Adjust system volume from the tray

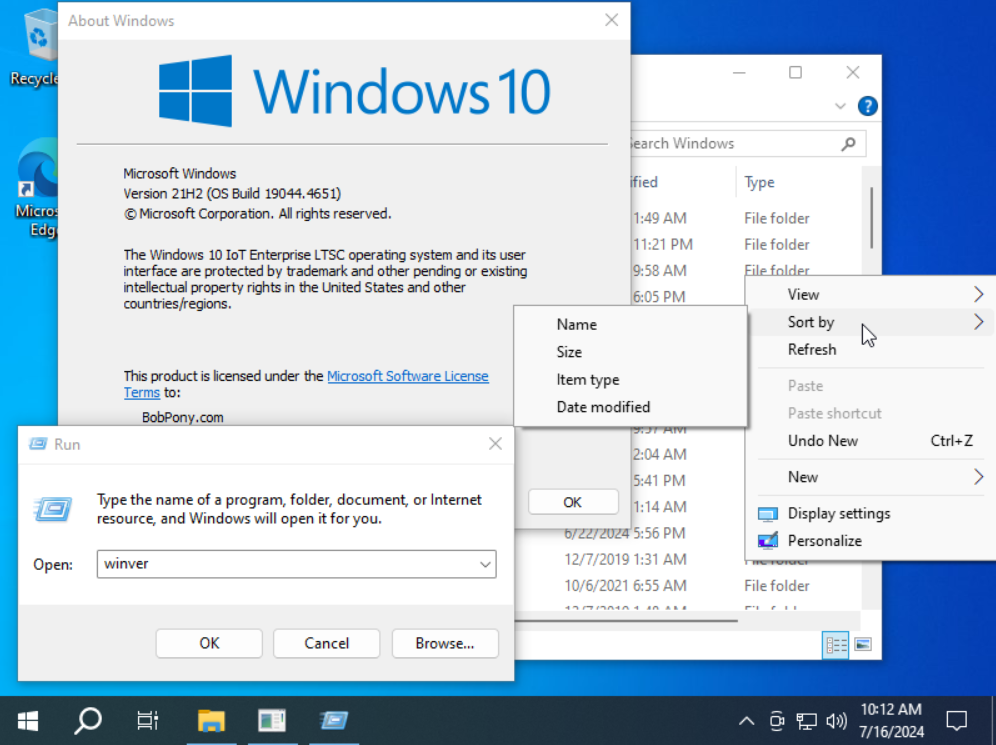click(837, 720)
